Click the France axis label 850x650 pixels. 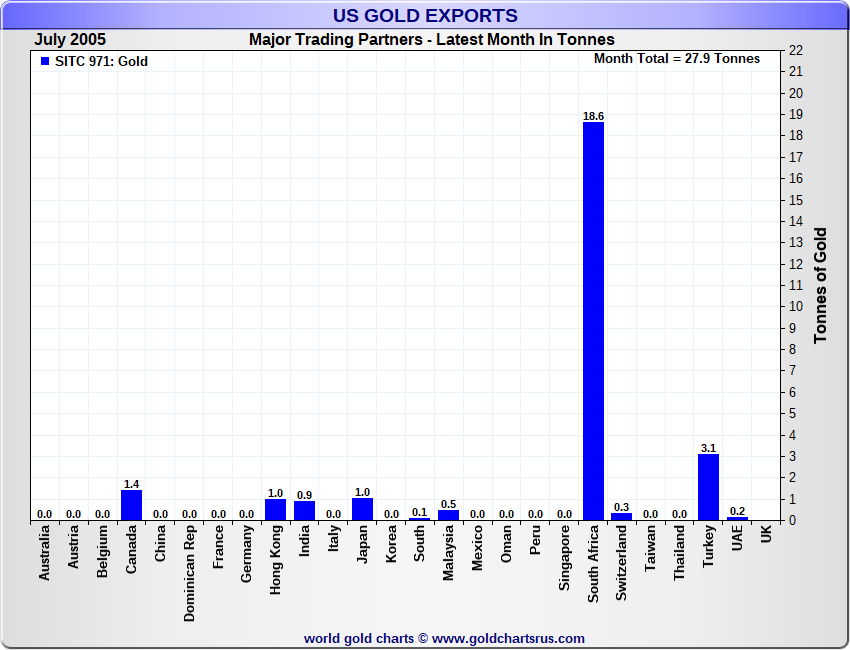[x=218, y=547]
